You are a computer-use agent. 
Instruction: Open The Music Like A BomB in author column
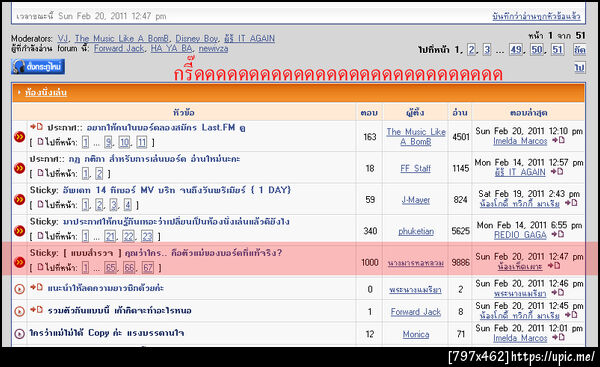click(x=416, y=137)
